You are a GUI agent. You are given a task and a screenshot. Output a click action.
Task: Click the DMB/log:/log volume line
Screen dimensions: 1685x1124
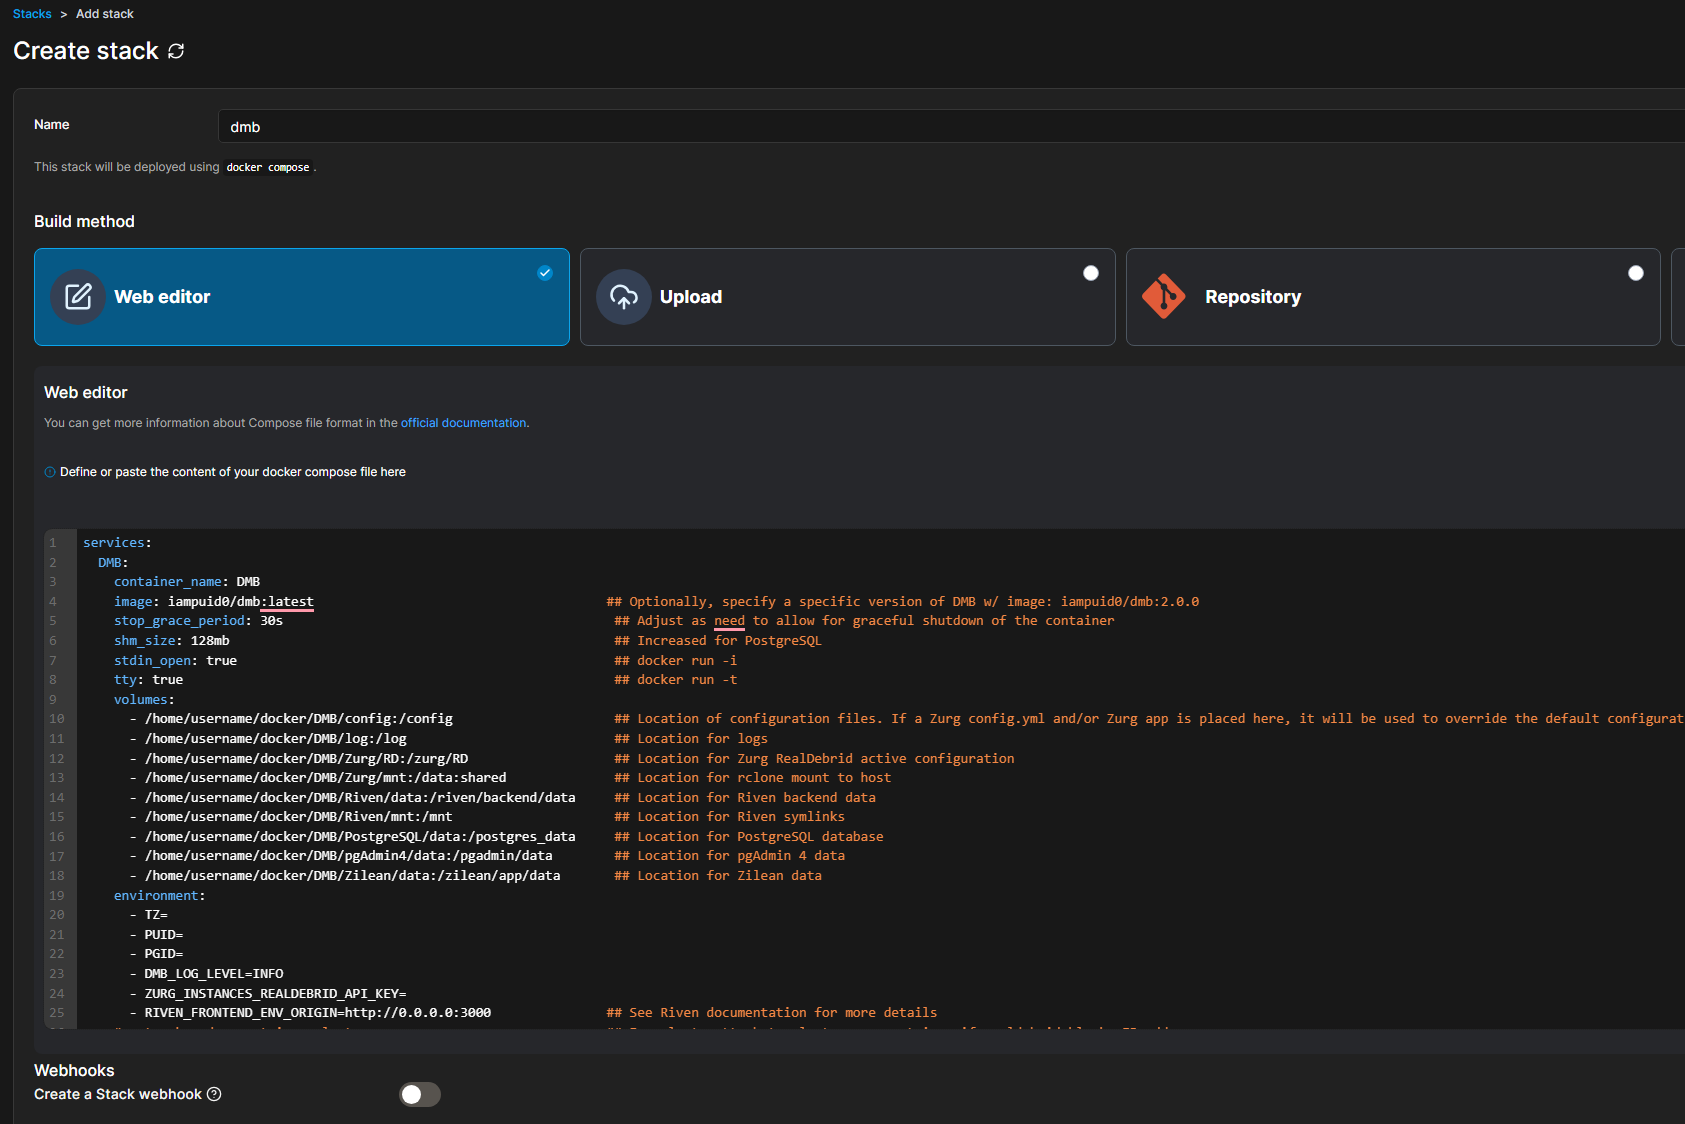pos(268,739)
